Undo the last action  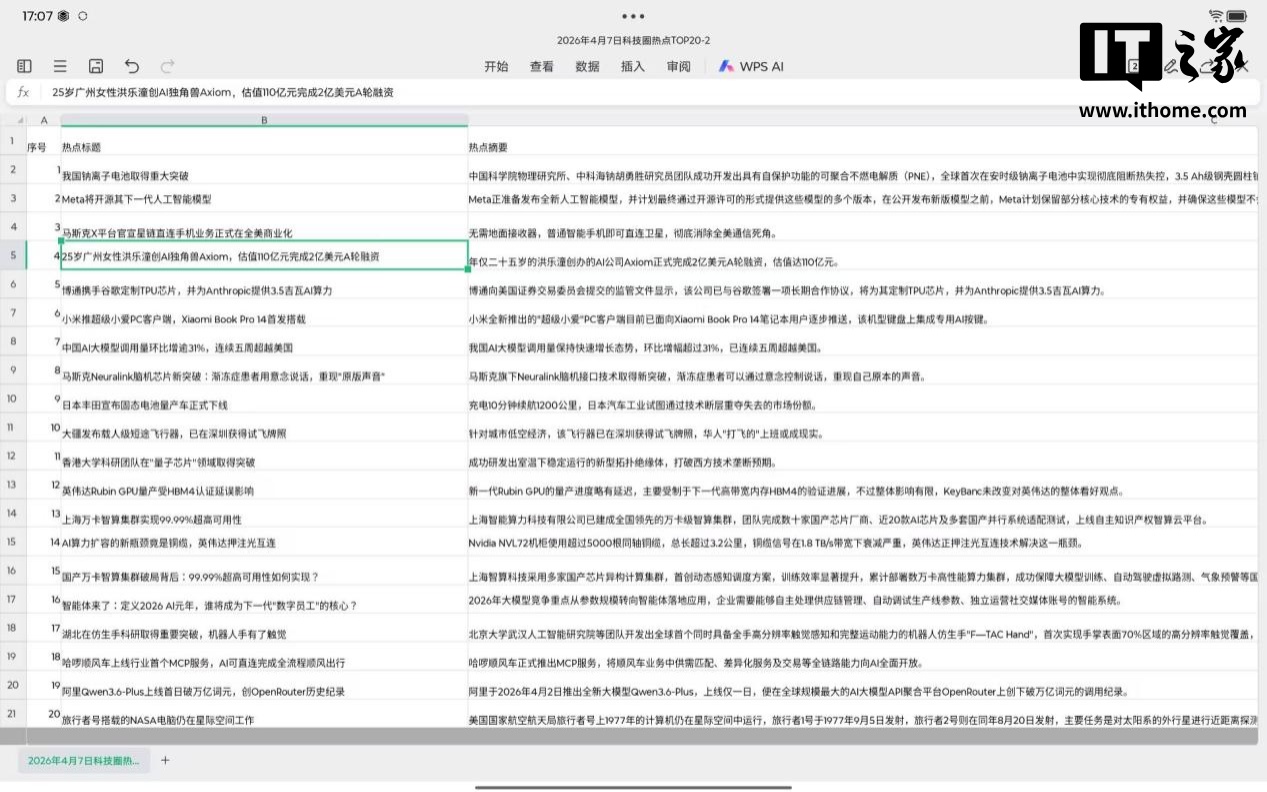(132, 66)
